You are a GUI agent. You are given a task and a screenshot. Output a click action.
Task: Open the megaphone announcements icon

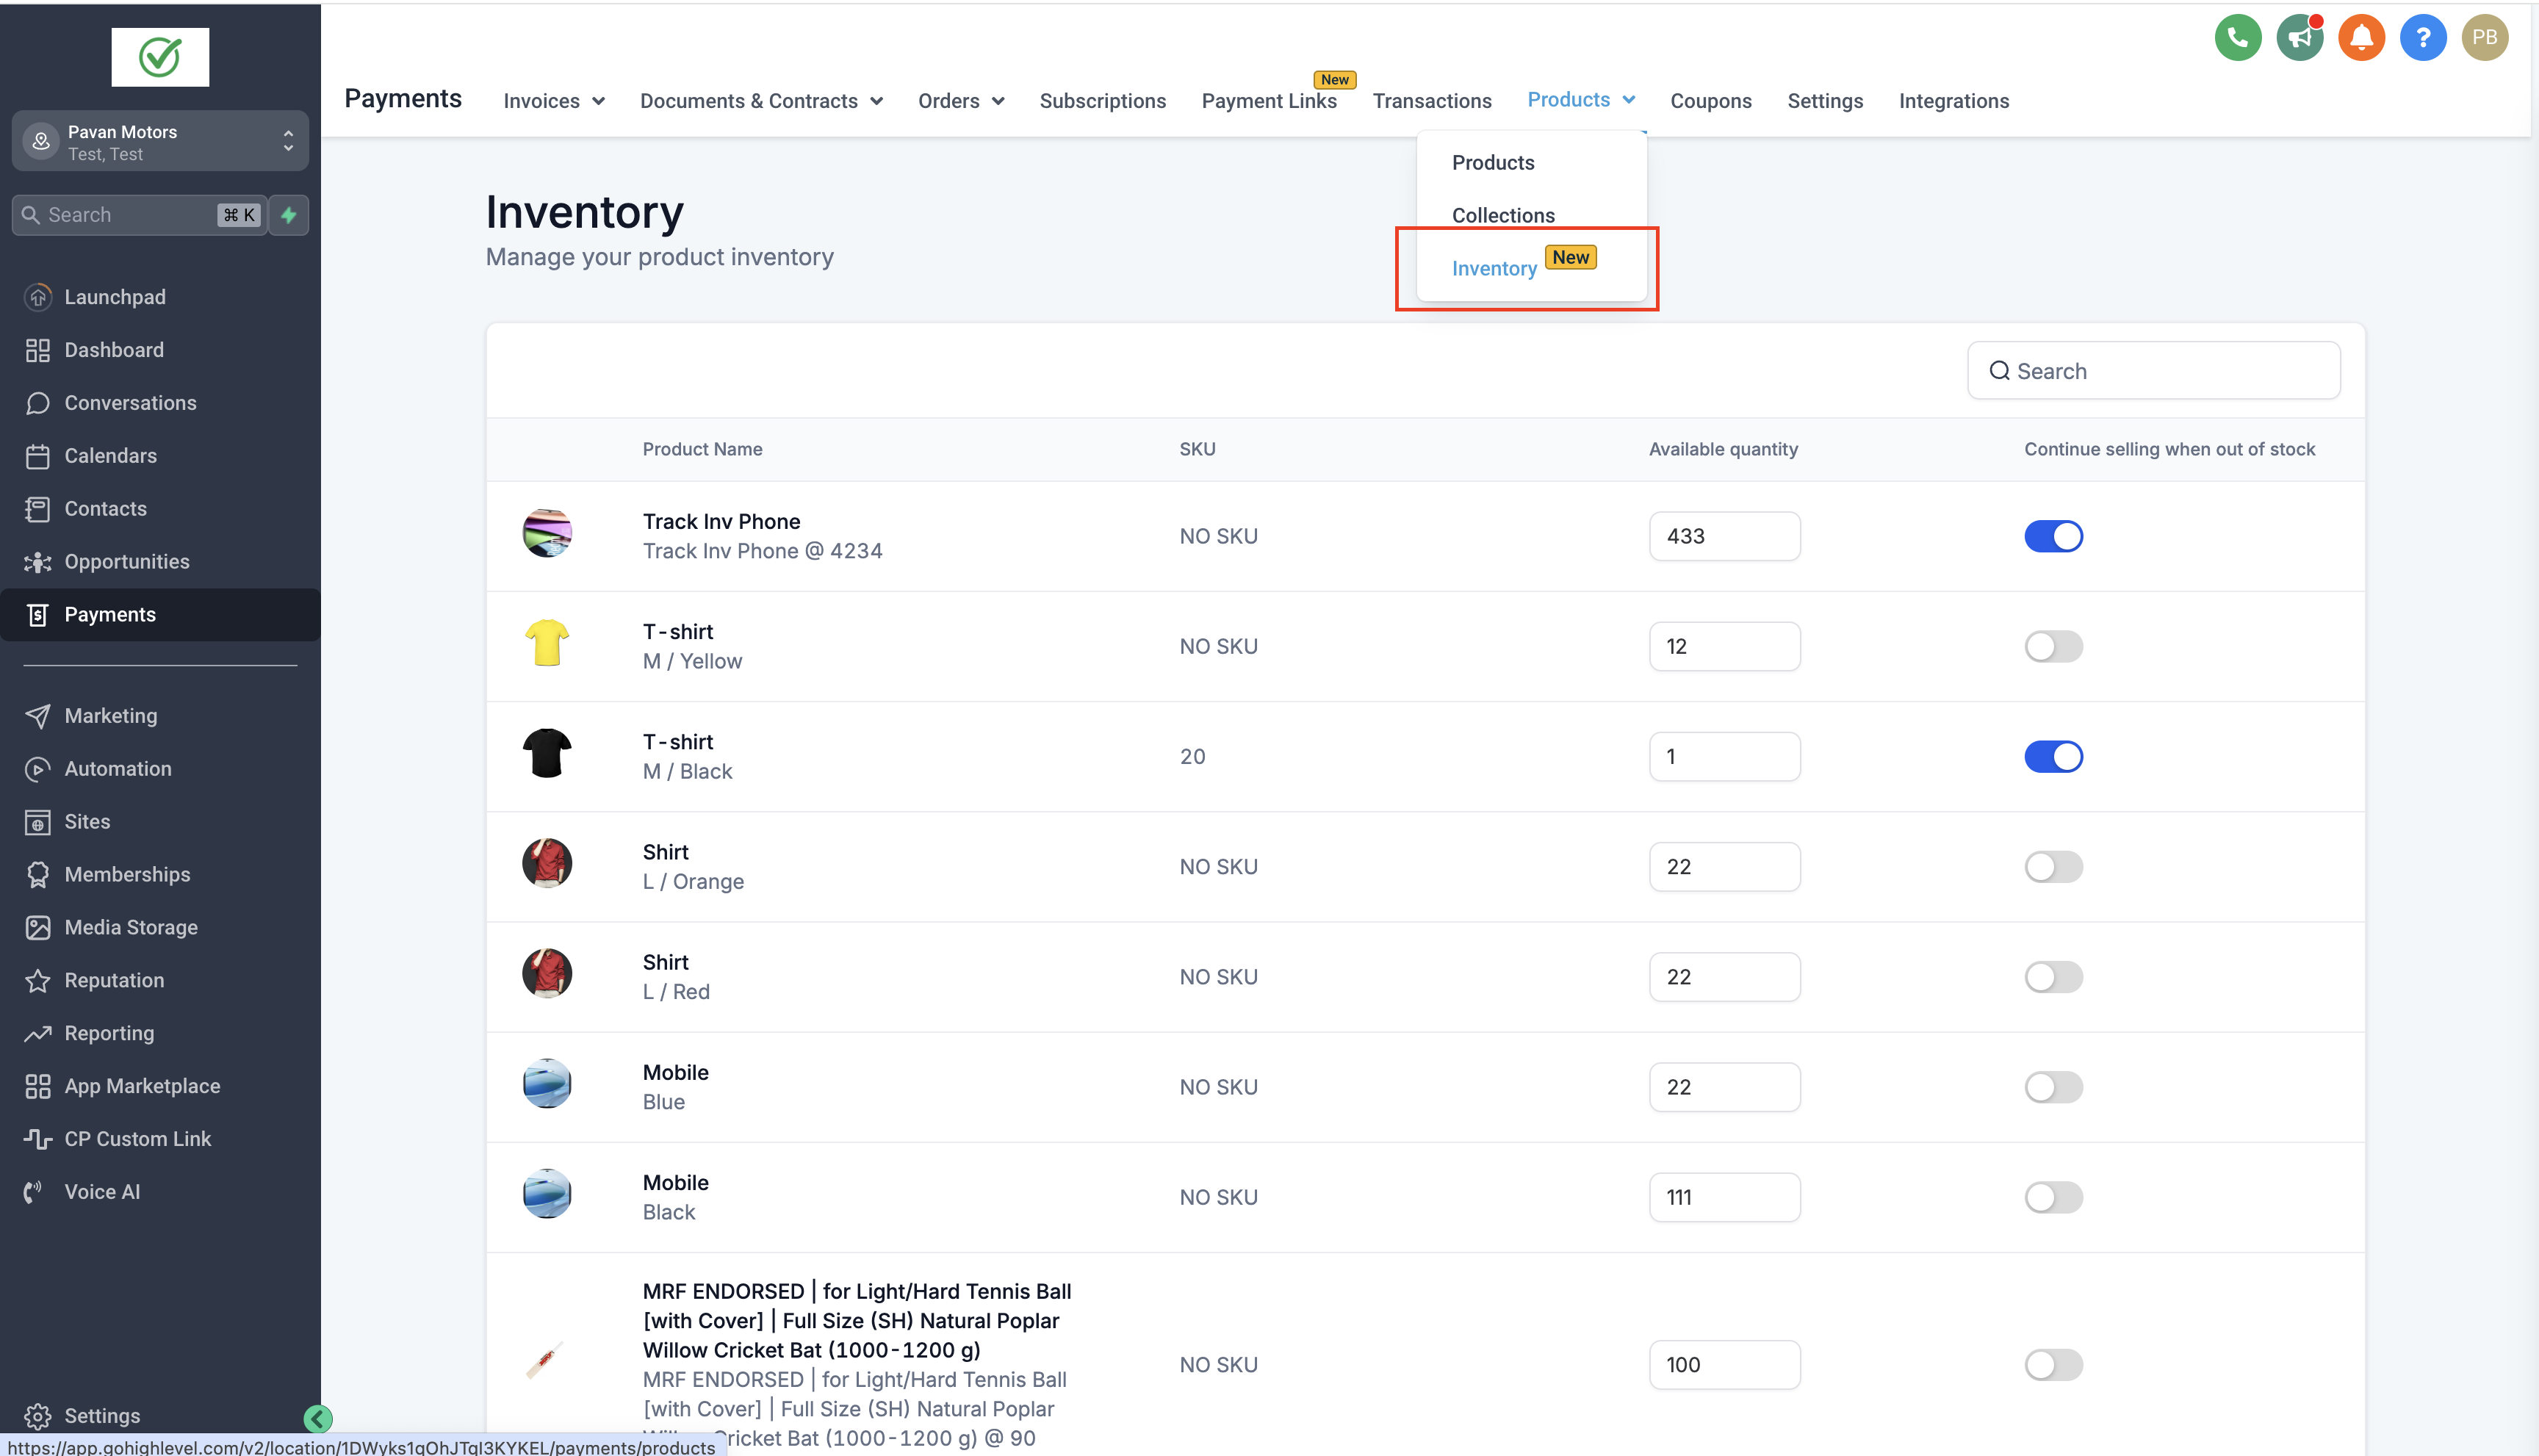2299,38
